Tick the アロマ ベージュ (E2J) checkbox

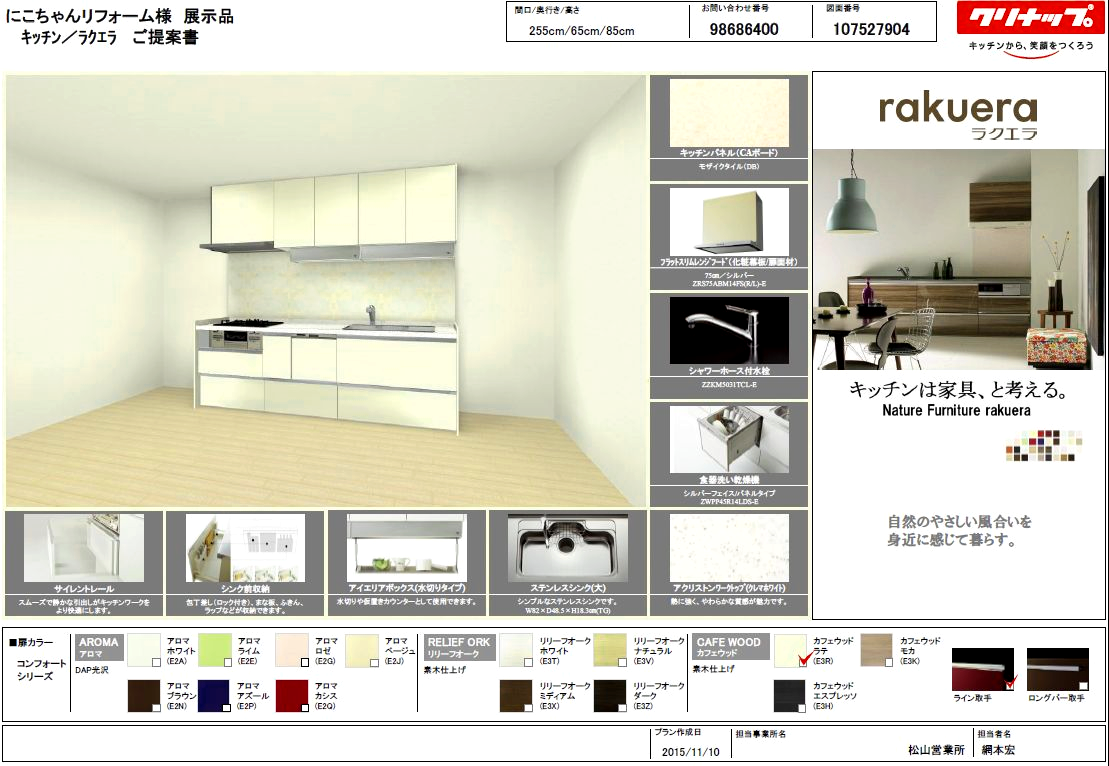(374, 662)
